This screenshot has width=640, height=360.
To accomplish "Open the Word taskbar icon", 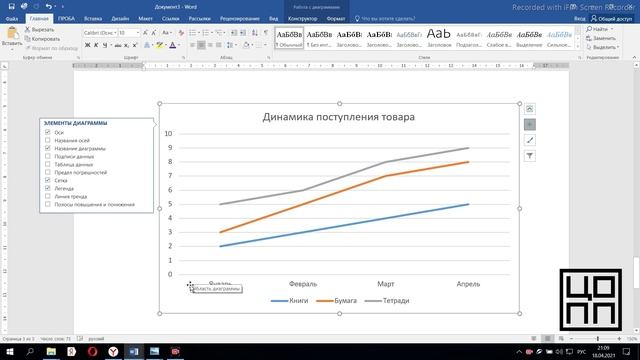I will pos(134,351).
